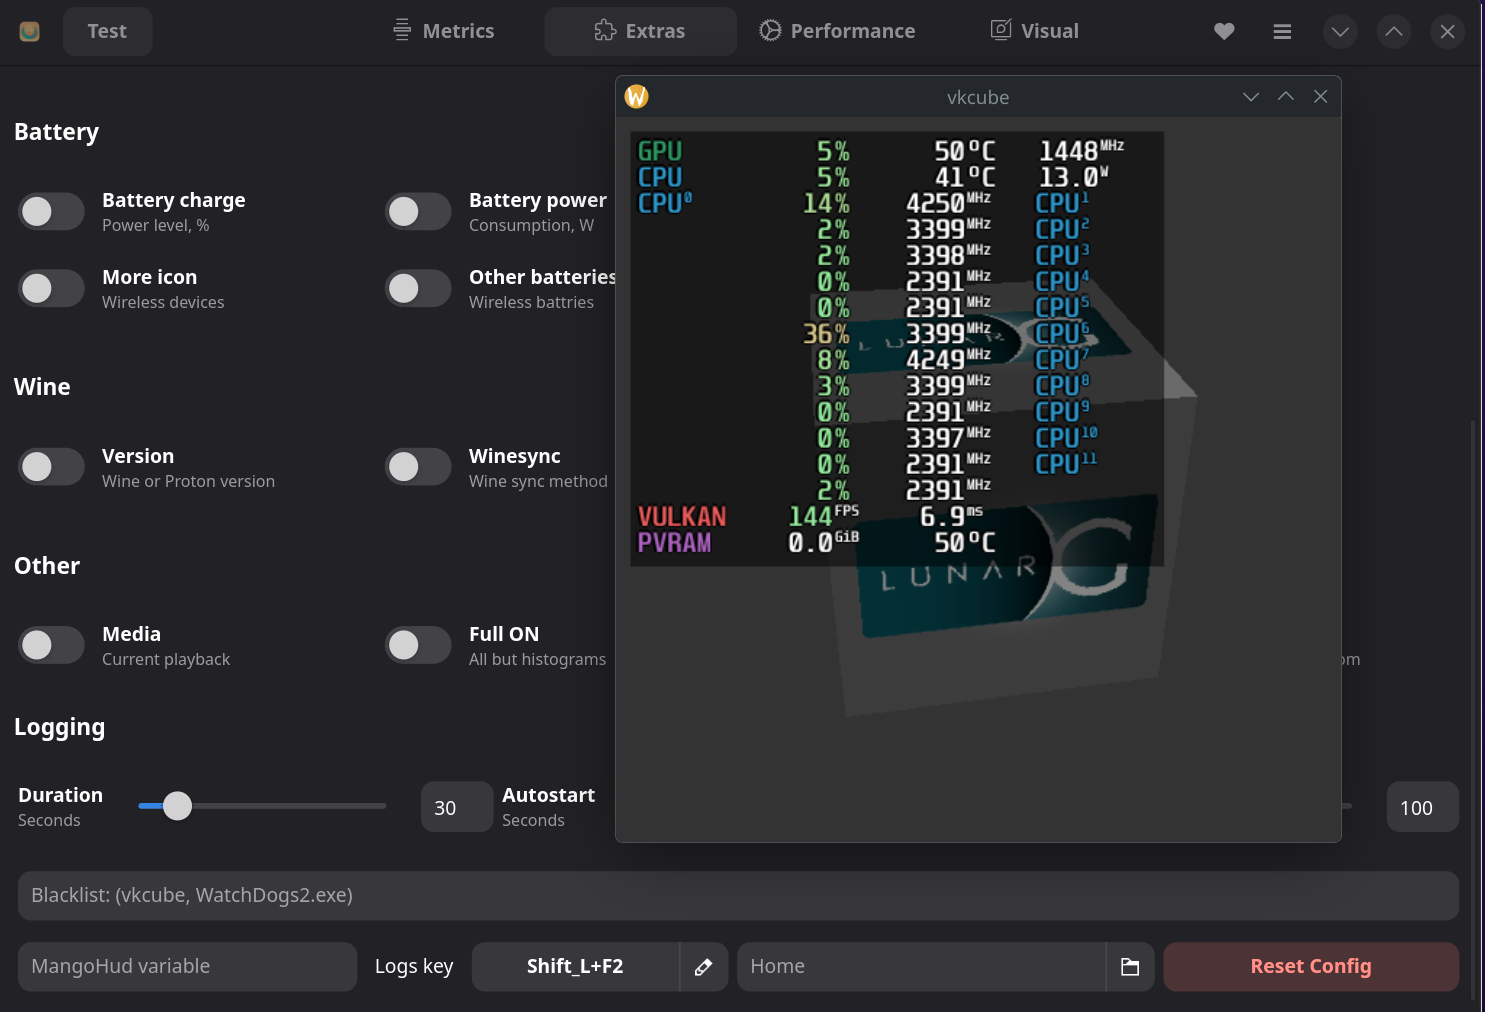This screenshot has height=1012, width=1485.
Task: Click the Metrics list icon
Action: click(x=402, y=30)
